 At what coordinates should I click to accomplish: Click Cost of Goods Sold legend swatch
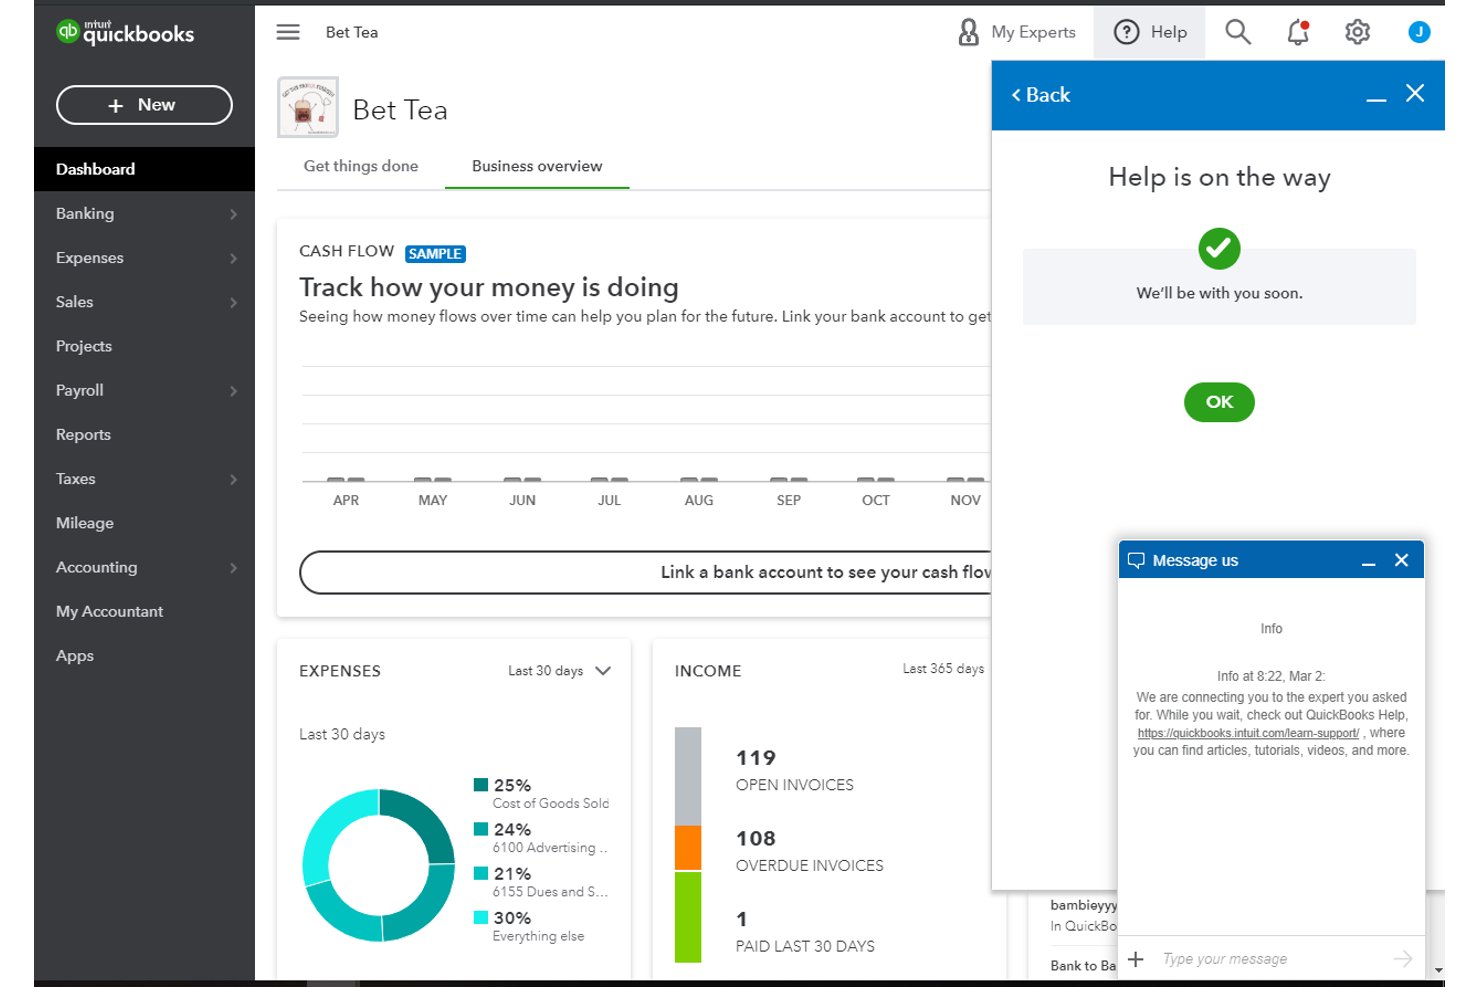click(x=481, y=785)
